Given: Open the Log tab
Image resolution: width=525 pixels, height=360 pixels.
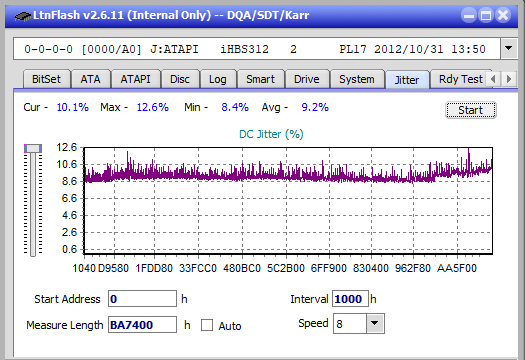Looking at the screenshot, I should pos(218,79).
